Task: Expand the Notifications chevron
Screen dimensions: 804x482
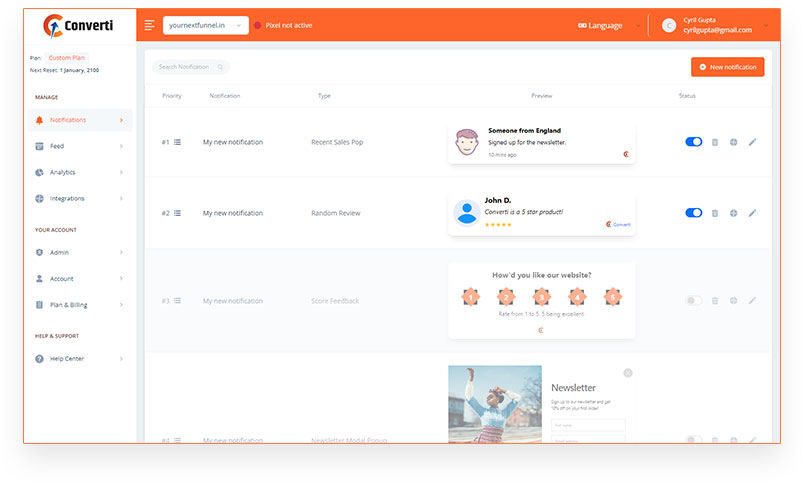Action: pos(122,120)
